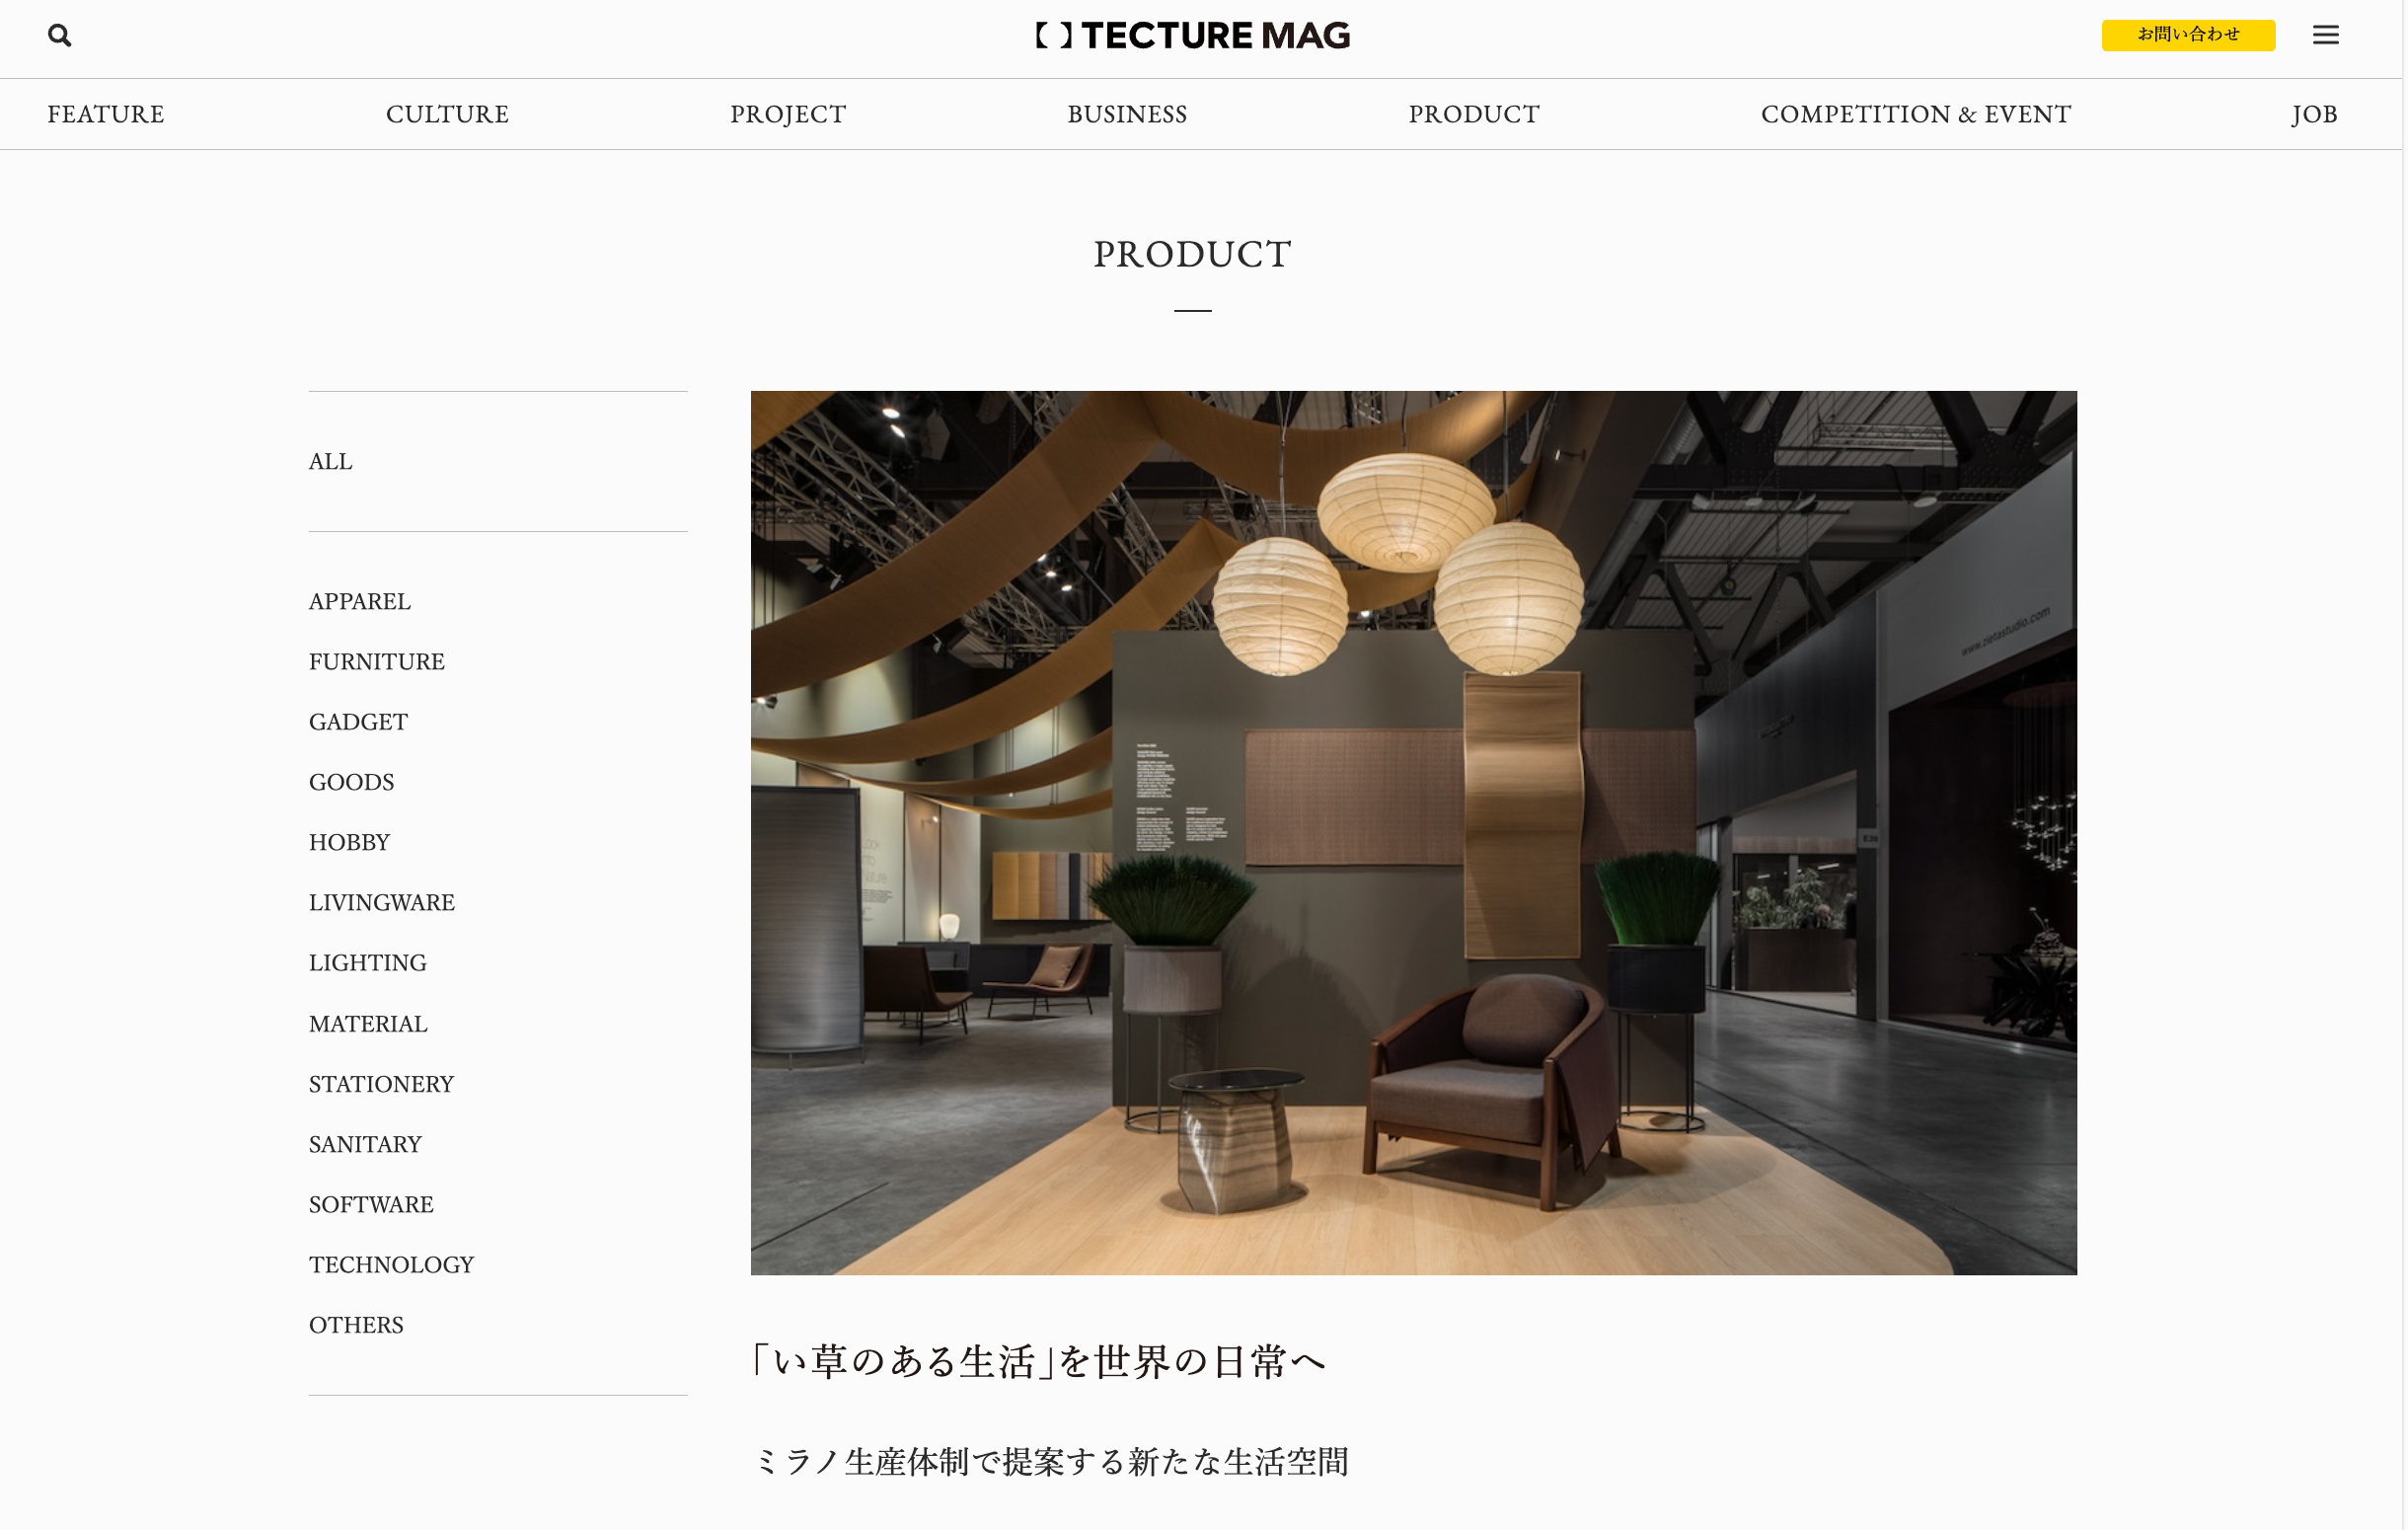Open the hamburger menu icon
The width and height of the screenshot is (2408, 1530).
pos(2325,35)
